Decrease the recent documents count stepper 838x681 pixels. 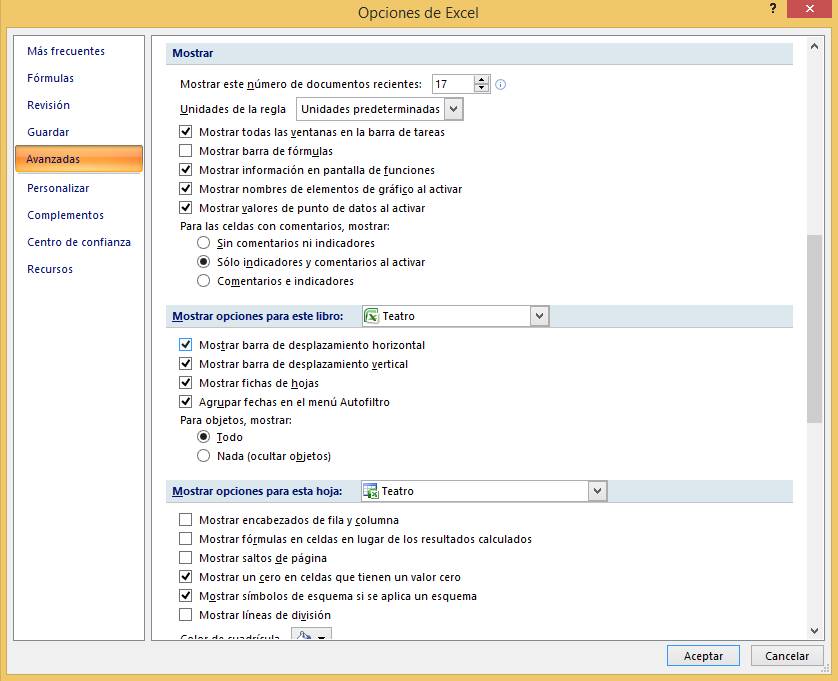click(482, 88)
